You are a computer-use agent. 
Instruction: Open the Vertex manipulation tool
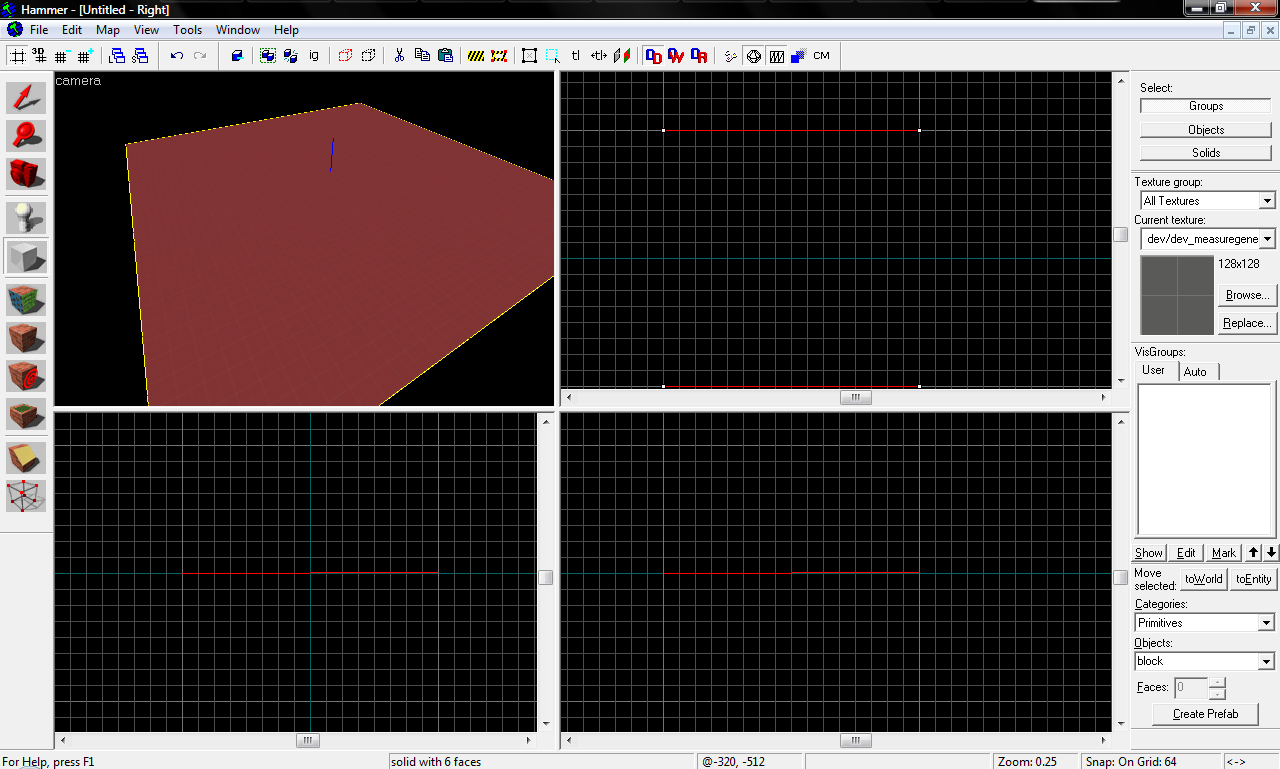click(x=26, y=496)
